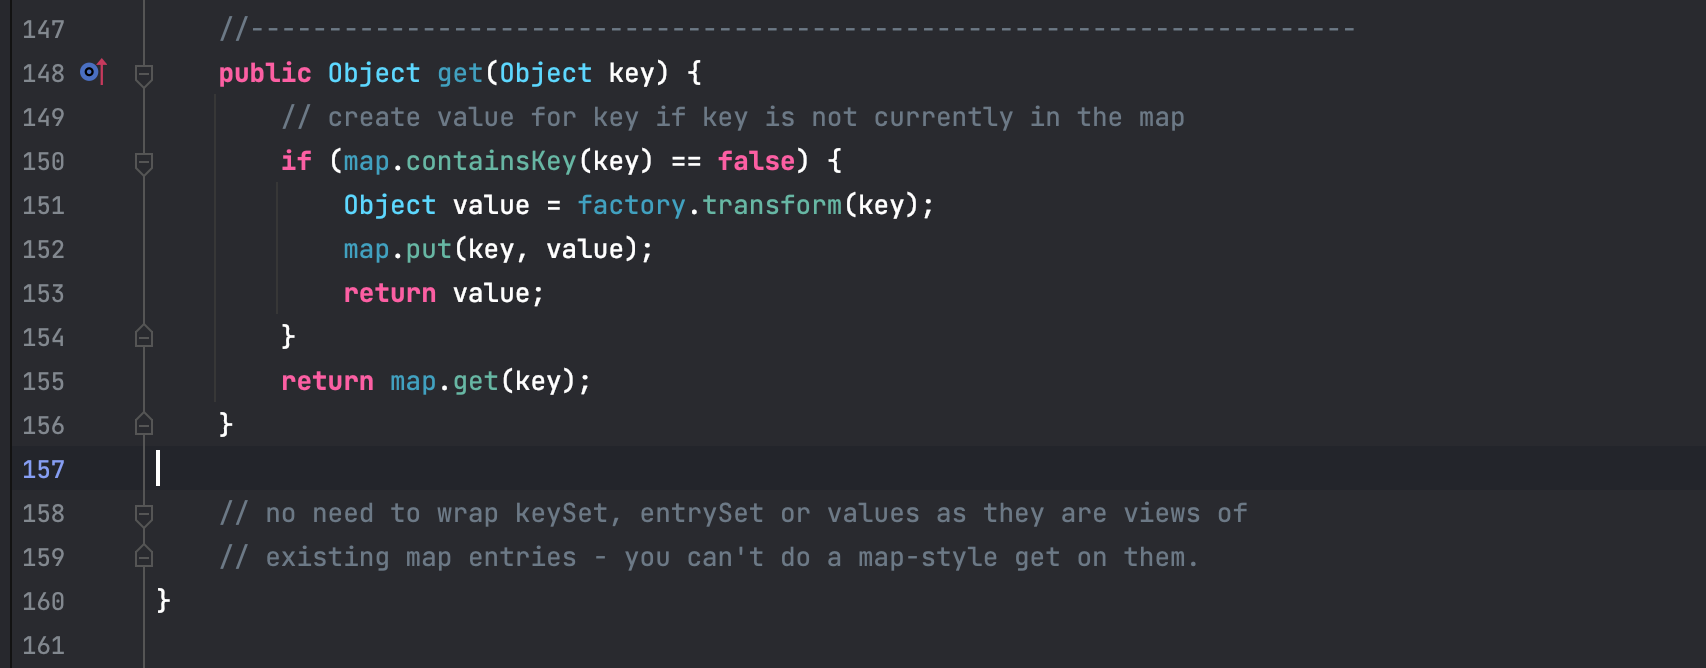Click fold end marker on line 156
Image resolution: width=1706 pixels, height=668 pixels.
[144, 425]
